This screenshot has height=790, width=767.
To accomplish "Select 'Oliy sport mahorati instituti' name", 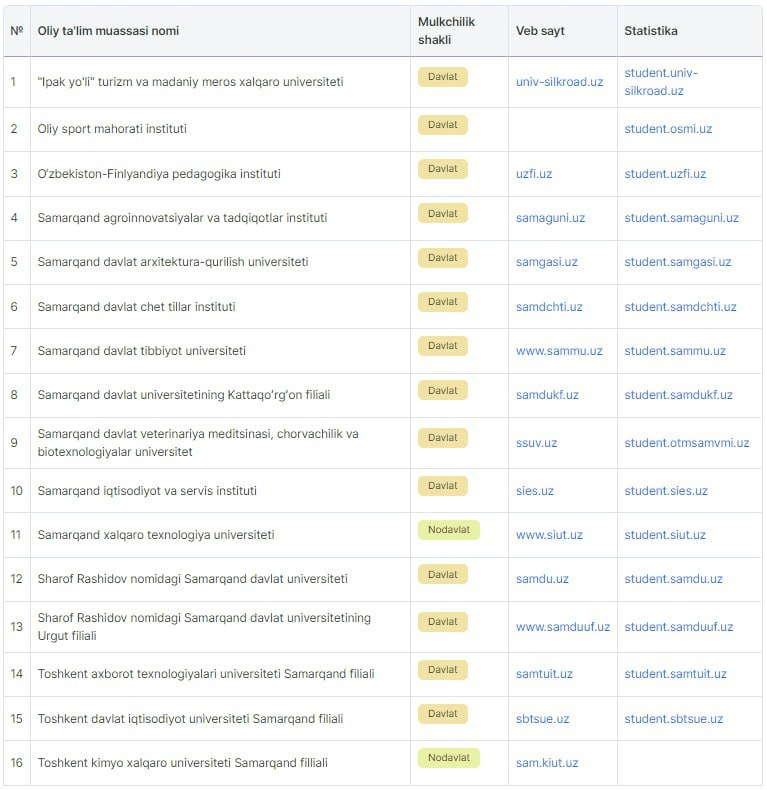I will click(x=112, y=129).
